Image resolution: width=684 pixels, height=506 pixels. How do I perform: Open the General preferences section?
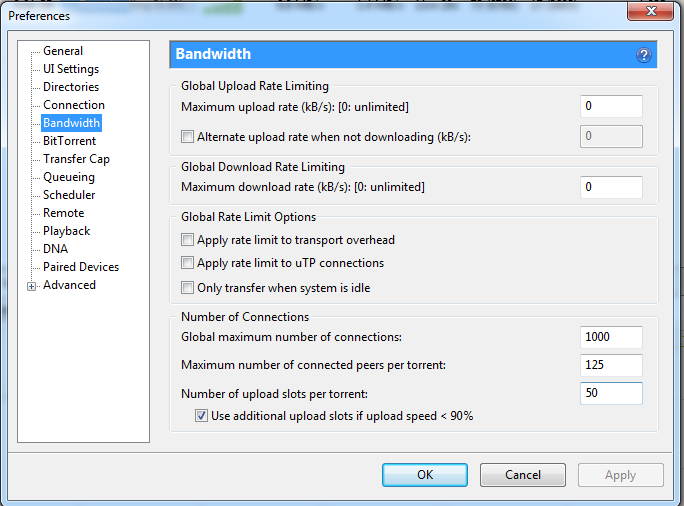[63, 51]
